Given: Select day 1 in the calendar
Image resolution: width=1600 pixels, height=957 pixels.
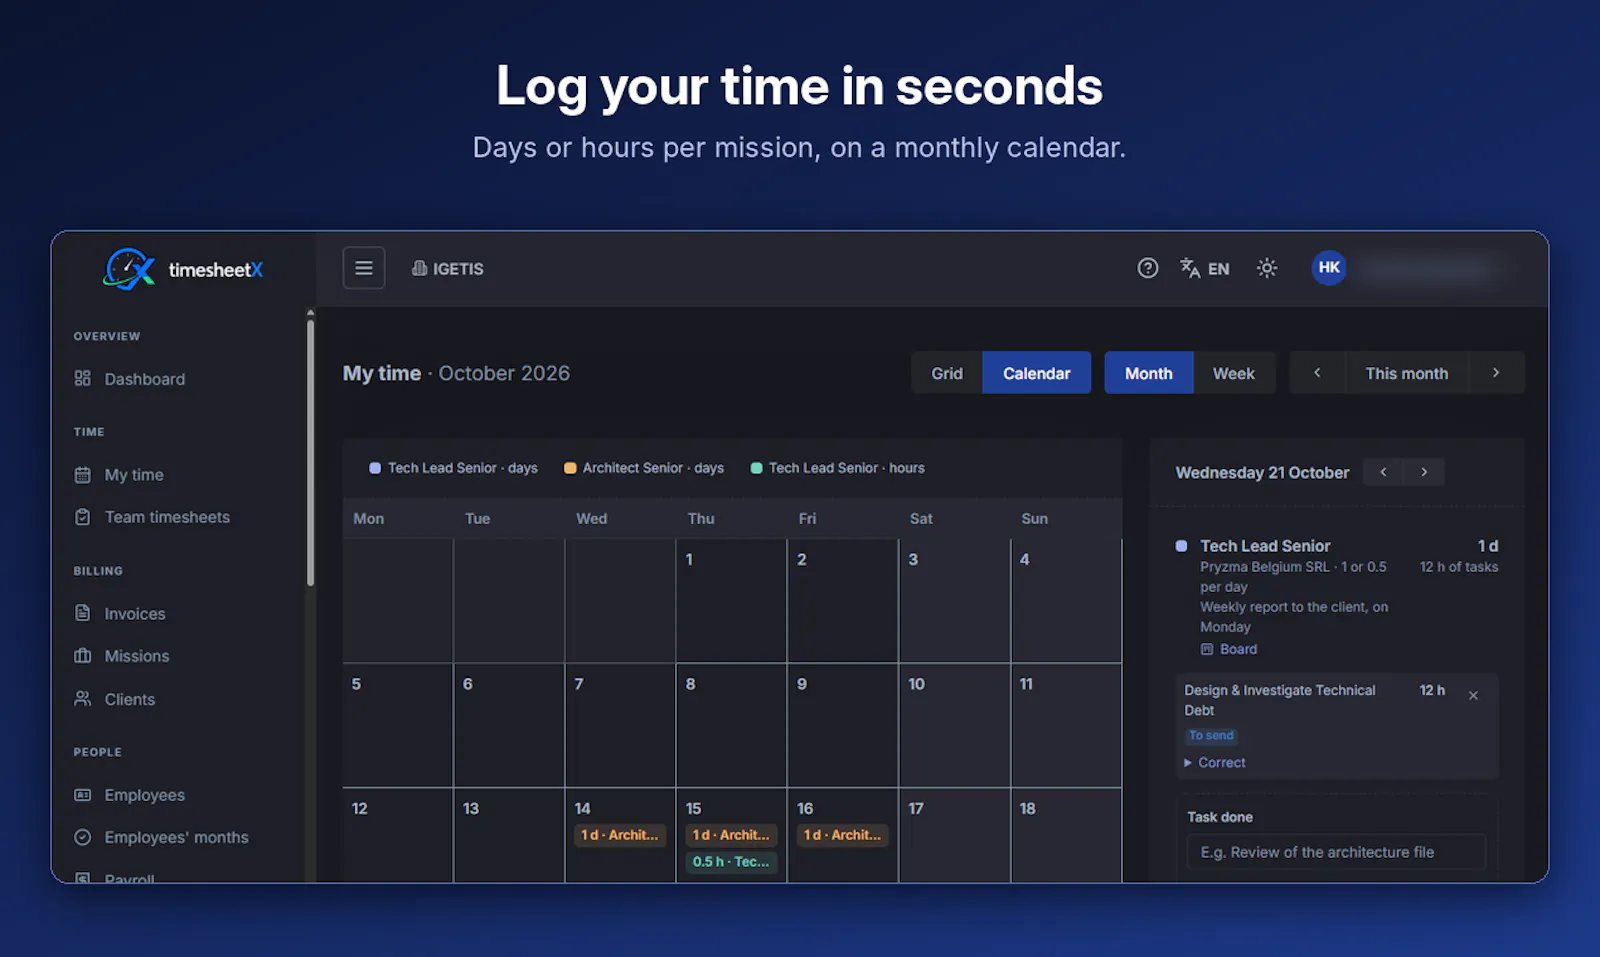Looking at the screenshot, I should pos(731,601).
